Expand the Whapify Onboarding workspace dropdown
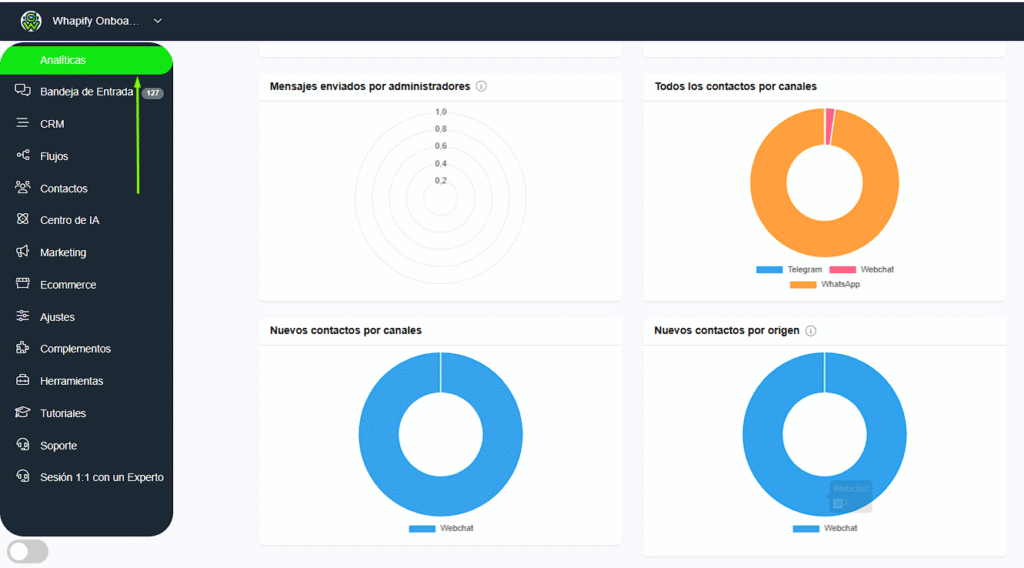The image size is (1024, 568). click(x=158, y=21)
